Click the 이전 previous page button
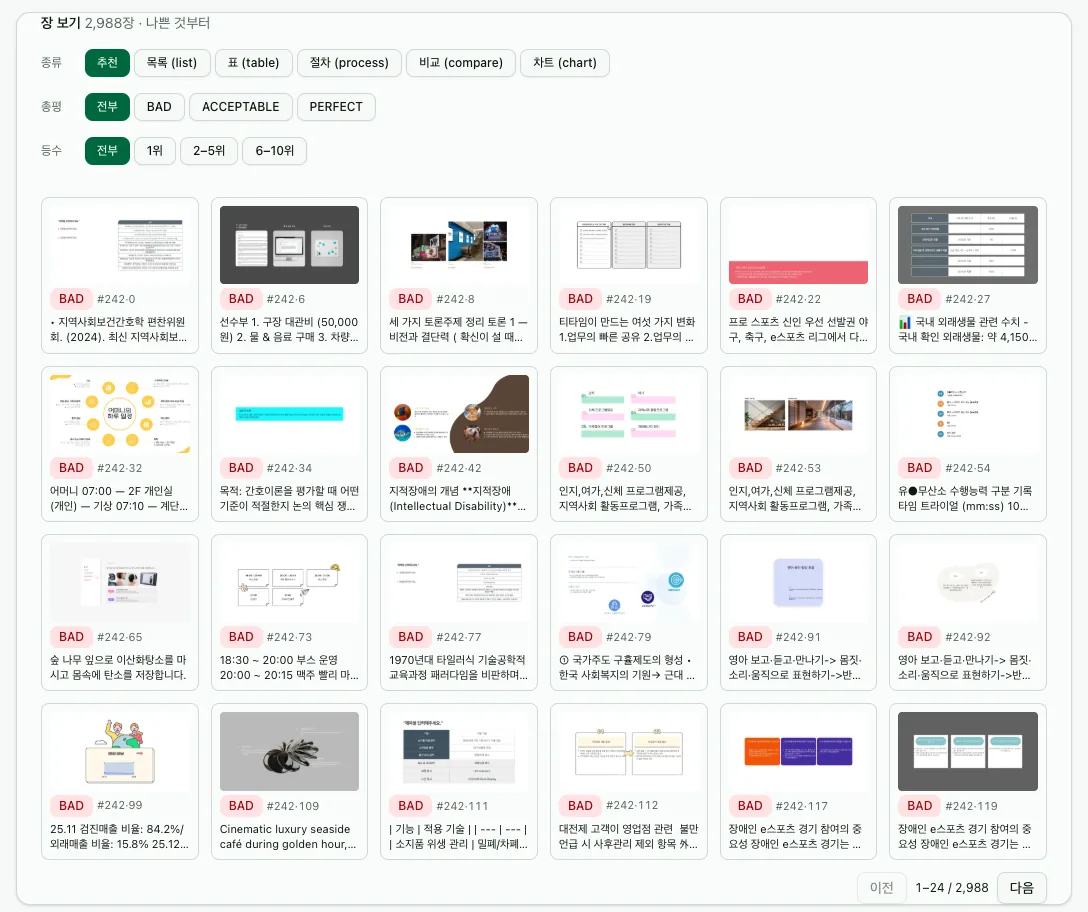1088x912 pixels. [x=881, y=887]
